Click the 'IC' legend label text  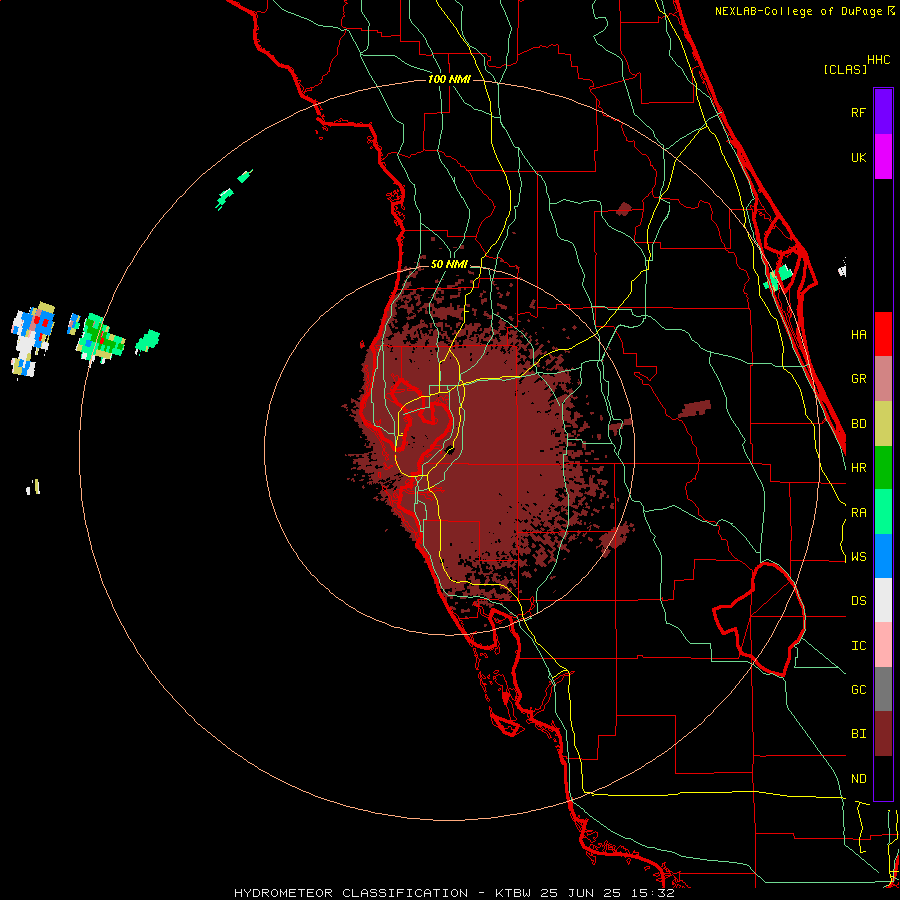858,645
